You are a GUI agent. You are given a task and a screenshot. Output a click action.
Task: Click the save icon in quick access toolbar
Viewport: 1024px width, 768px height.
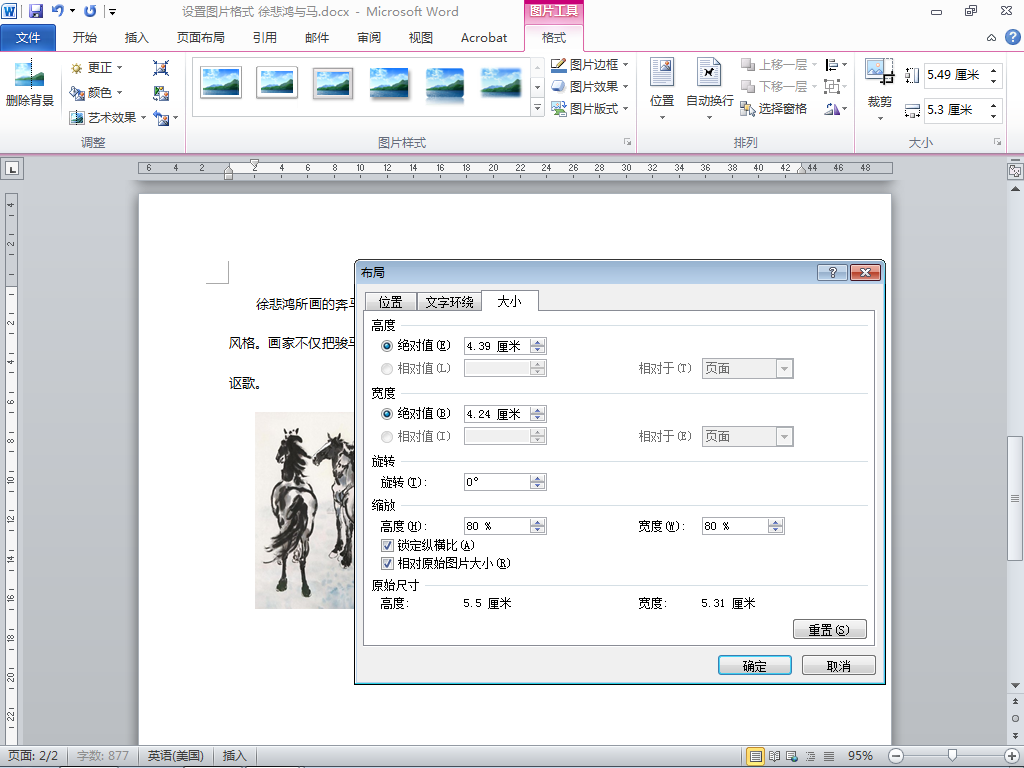(36, 11)
